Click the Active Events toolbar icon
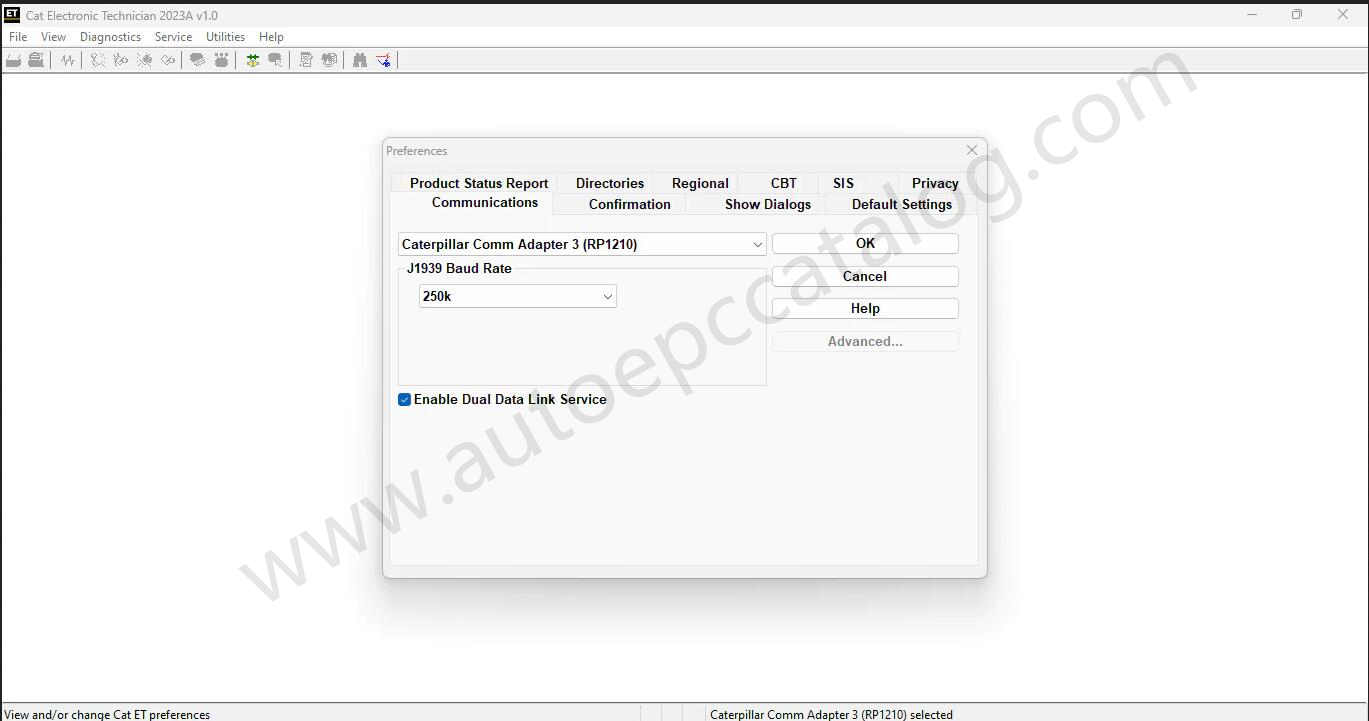This screenshot has height=721, width=1369. point(145,60)
